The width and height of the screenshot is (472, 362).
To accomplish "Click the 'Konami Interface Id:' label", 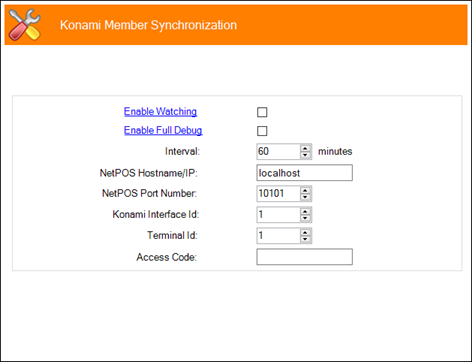I will pyautogui.click(x=156, y=214).
